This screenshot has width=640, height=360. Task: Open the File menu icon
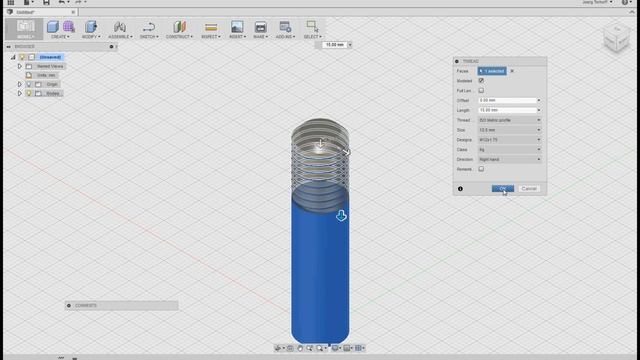pyautogui.click(x=27, y=2)
